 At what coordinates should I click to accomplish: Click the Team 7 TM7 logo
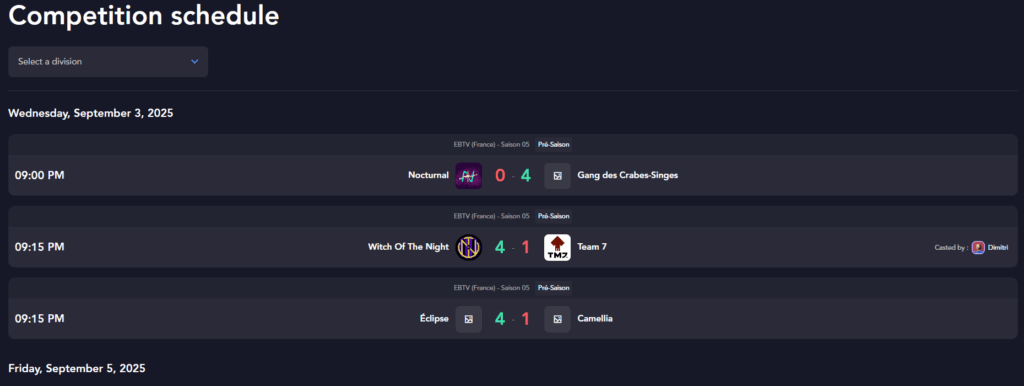pos(557,248)
